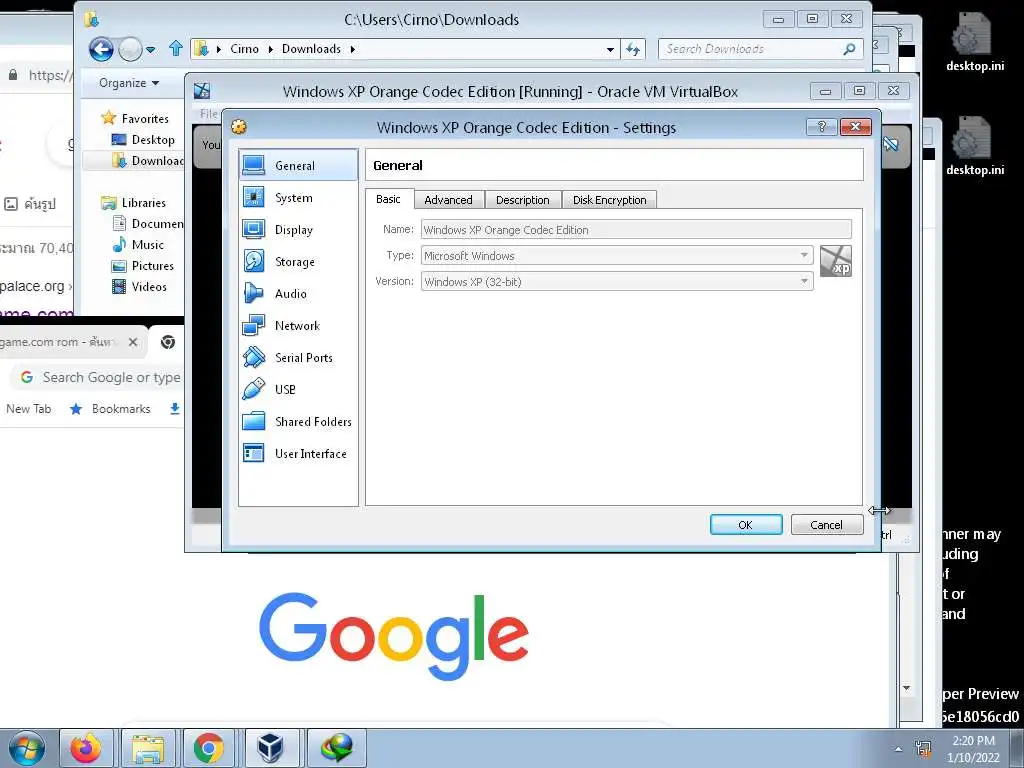Expand the arrow after Downloads in breadcrumb
Viewport: 1024px width, 768px height.
pos(353,49)
